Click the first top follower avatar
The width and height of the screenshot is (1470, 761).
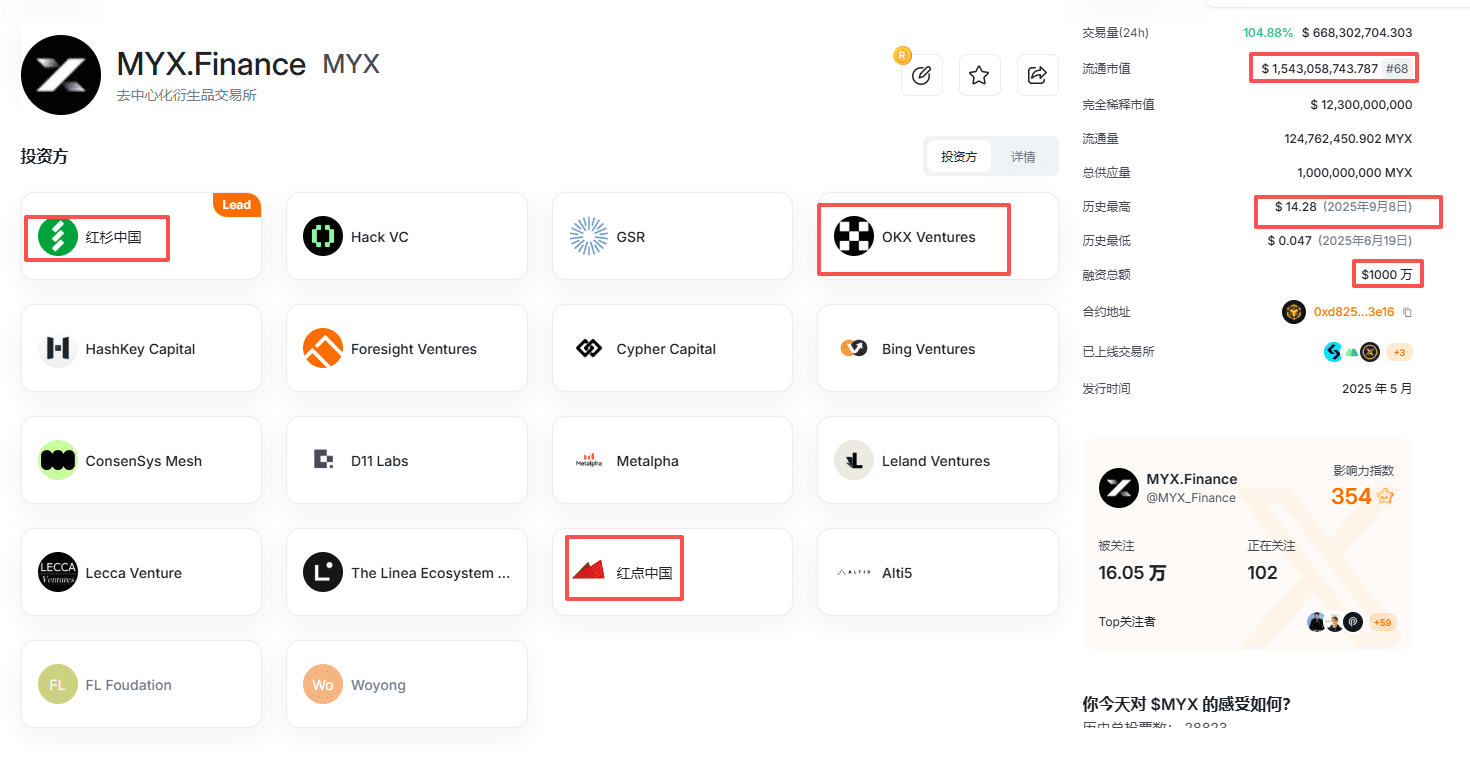coord(1317,622)
